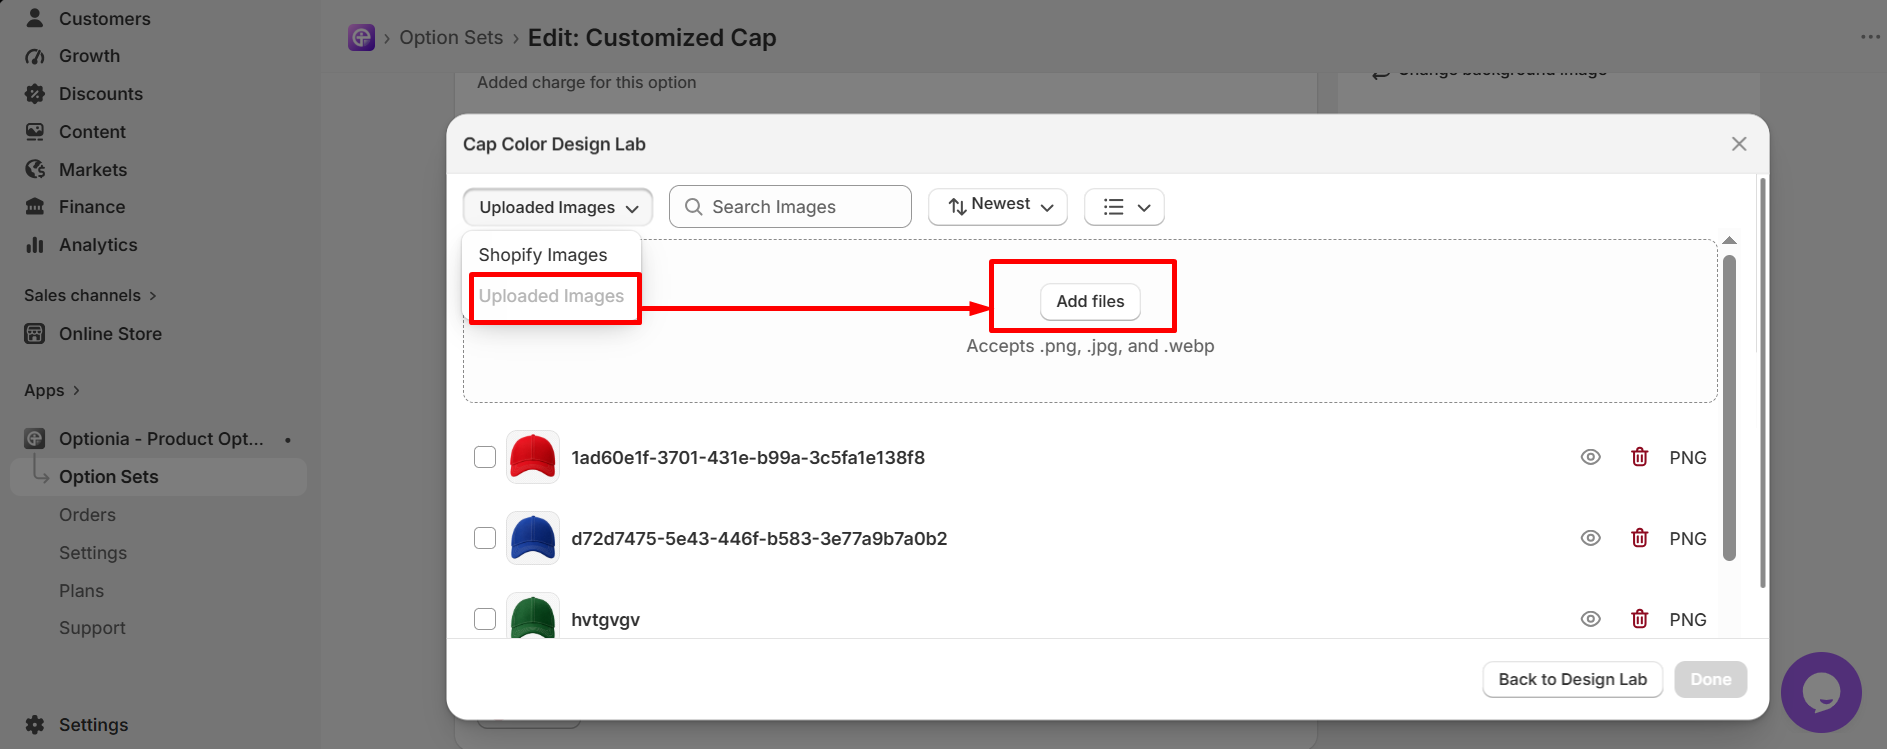Go to Option Sets breadcrumb link

[x=451, y=38]
